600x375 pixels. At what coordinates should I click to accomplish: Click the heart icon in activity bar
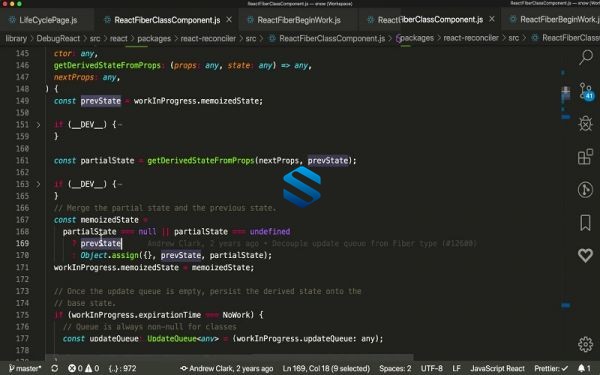click(585, 255)
